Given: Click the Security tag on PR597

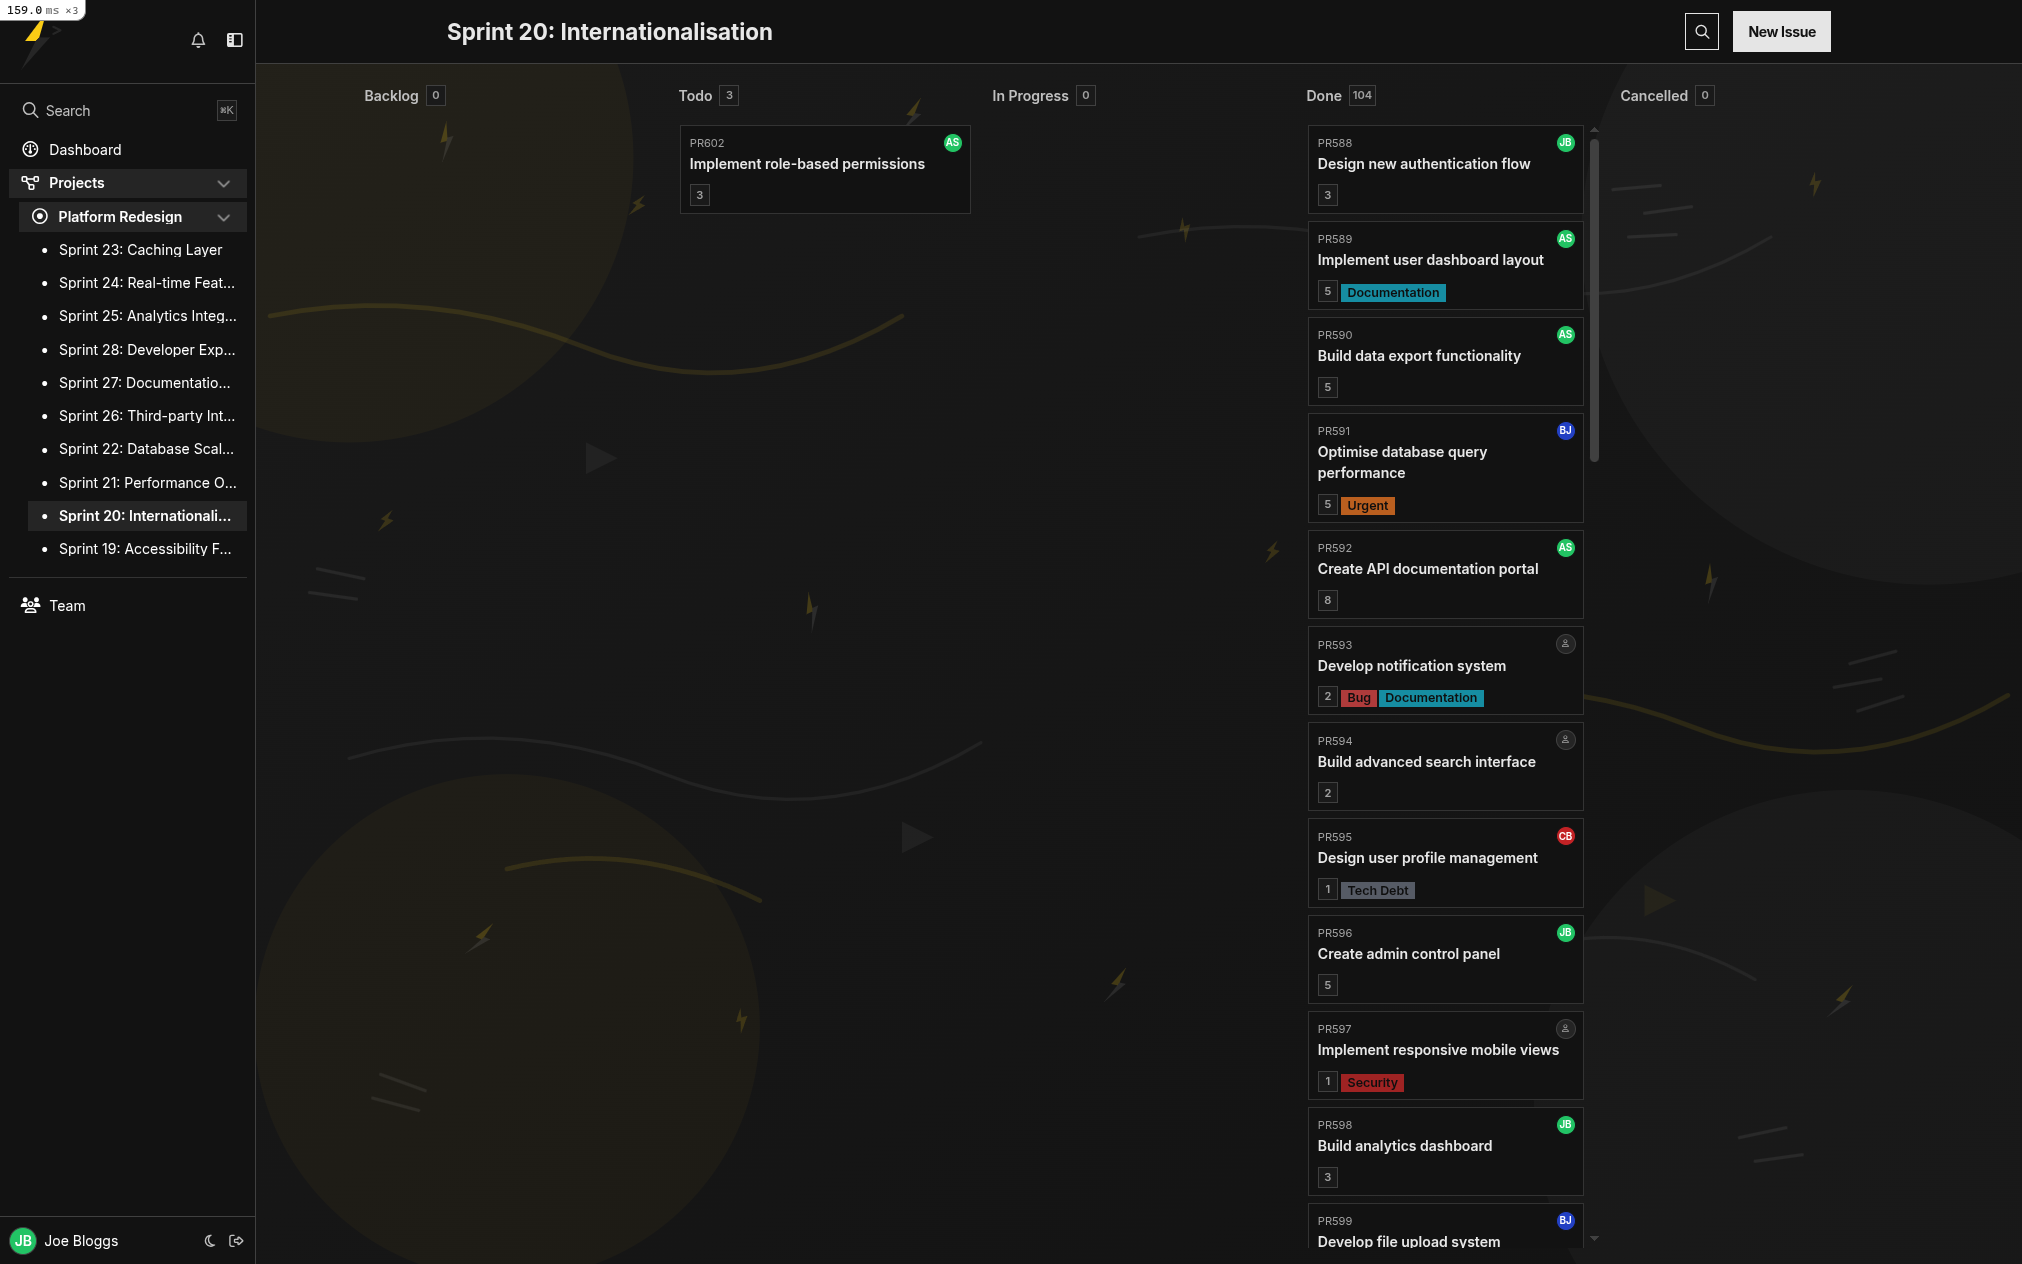Looking at the screenshot, I should point(1371,1083).
